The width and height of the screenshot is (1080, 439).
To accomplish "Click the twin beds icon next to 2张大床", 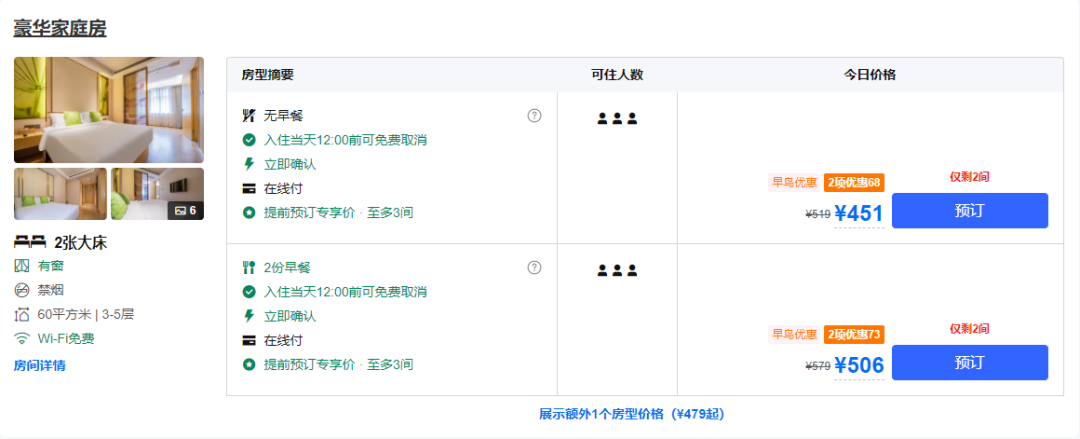I will 30,243.
